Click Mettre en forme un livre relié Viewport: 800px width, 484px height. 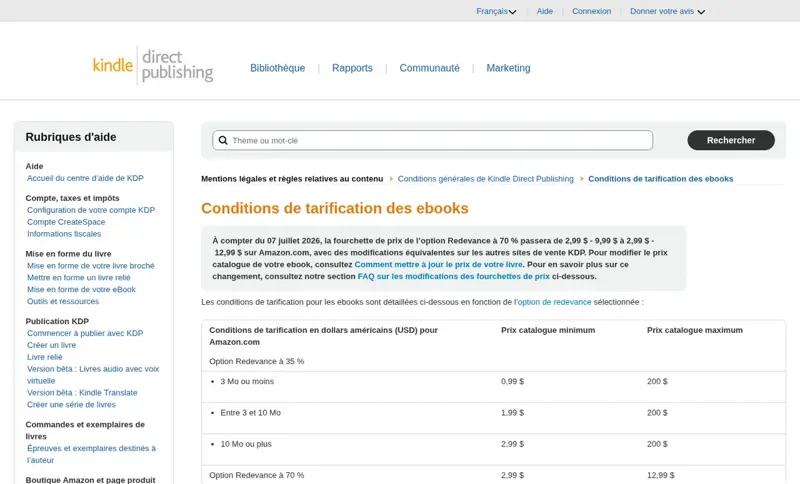[79, 277]
